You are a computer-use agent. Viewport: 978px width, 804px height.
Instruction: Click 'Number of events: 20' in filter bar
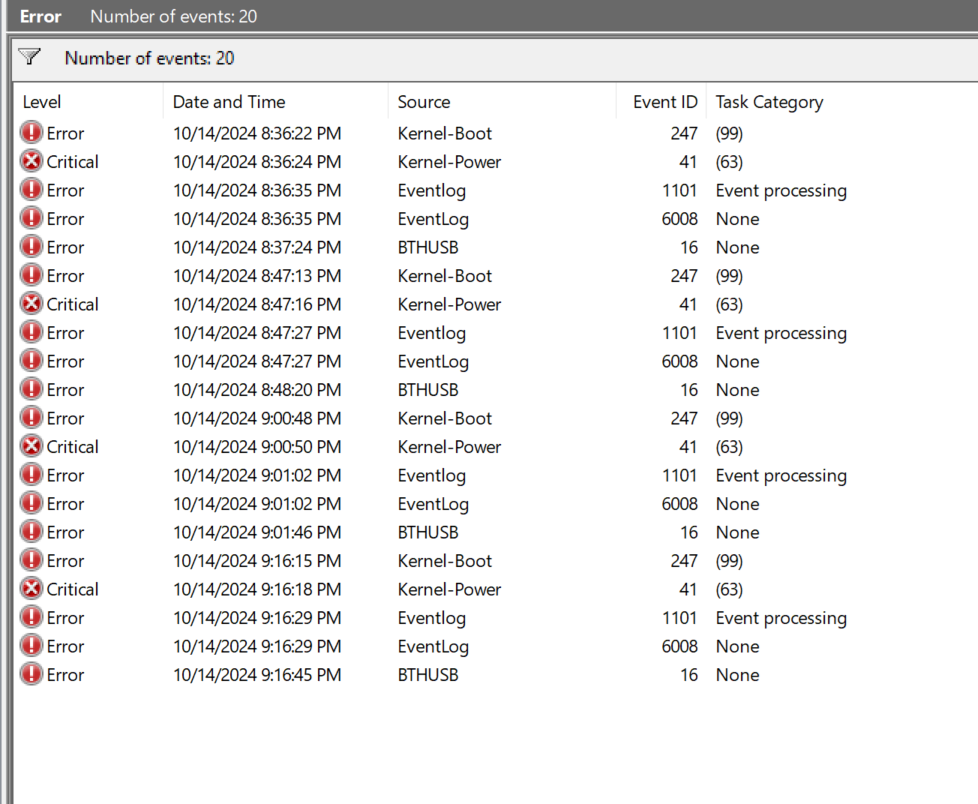[x=149, y=58]
